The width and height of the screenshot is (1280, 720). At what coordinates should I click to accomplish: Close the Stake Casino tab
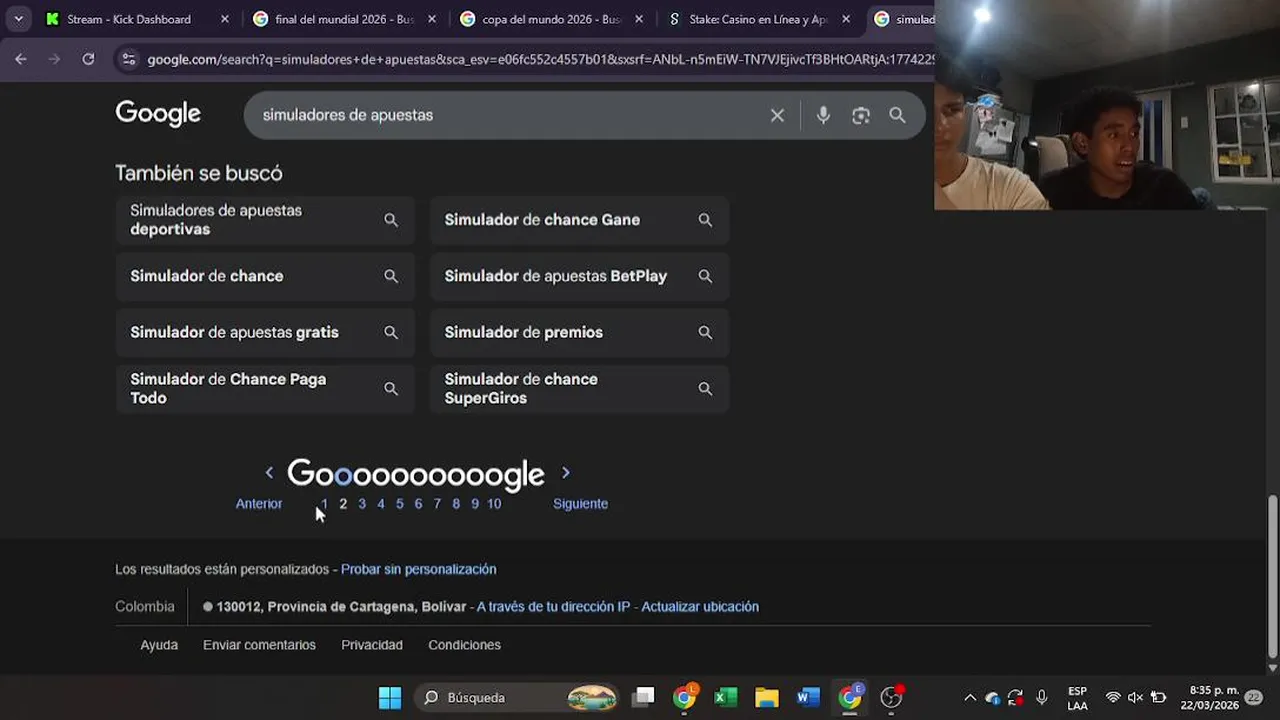(x=846, y=19)
